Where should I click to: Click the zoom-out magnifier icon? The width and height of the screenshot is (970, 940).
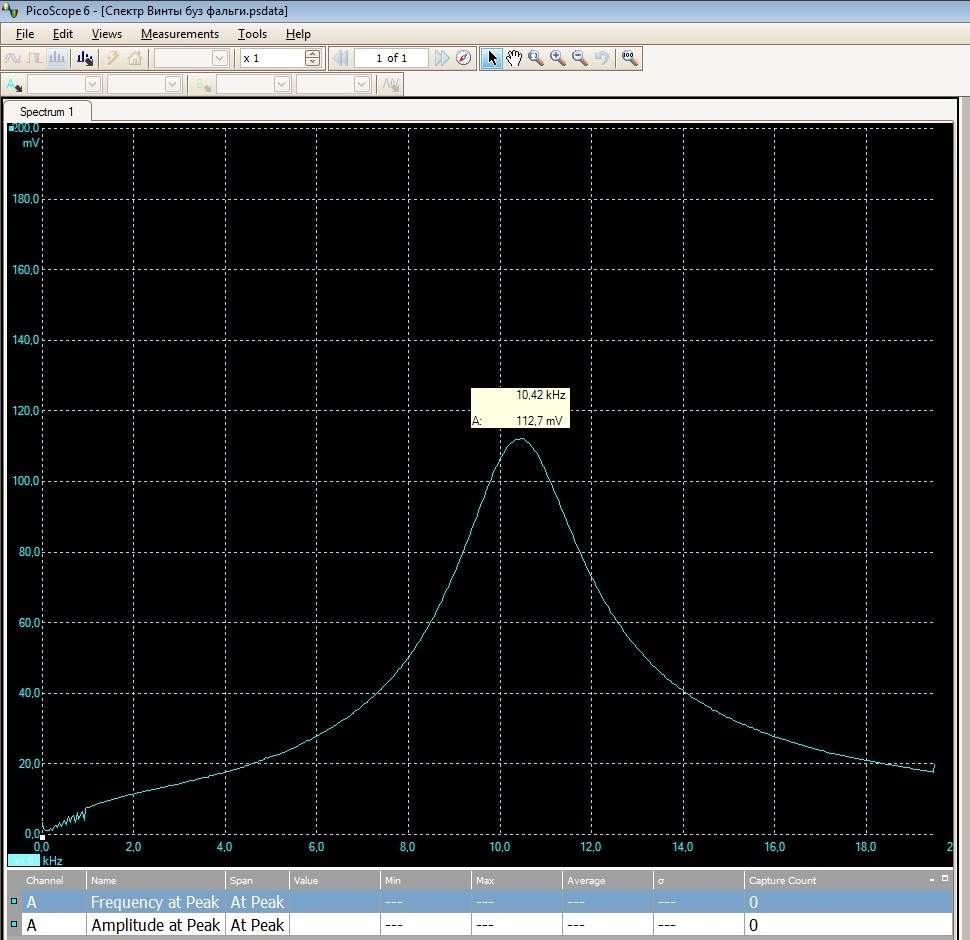click(580, 58)
